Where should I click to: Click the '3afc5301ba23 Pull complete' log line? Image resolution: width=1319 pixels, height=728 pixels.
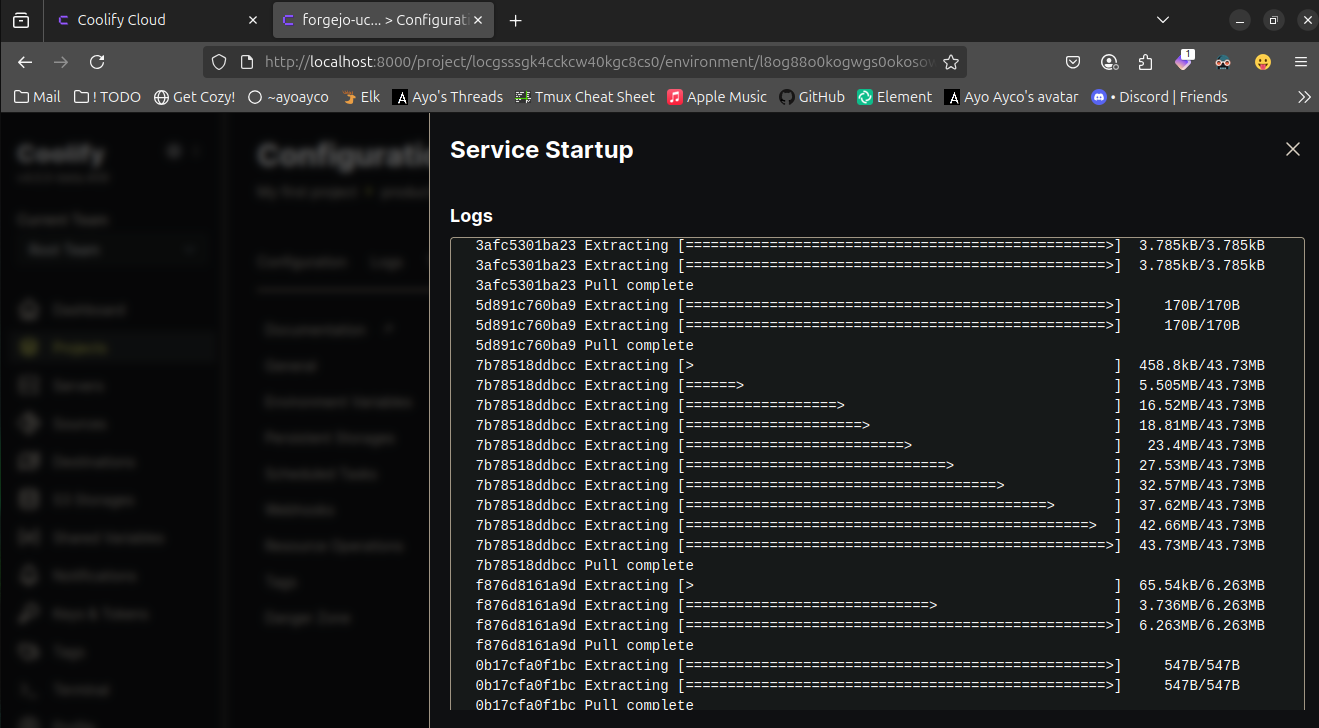pyautogui.click(x=584, y=285)
